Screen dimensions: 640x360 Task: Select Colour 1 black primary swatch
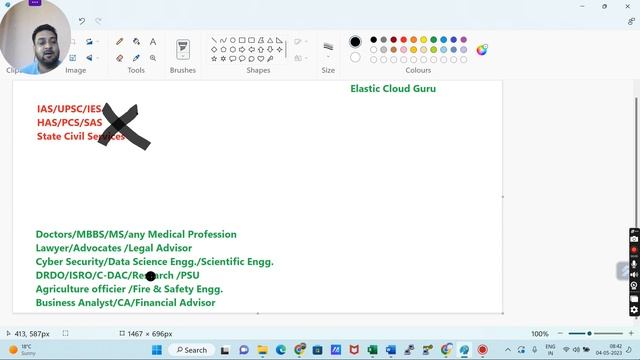pyautogui.click(x=355, y=41)
